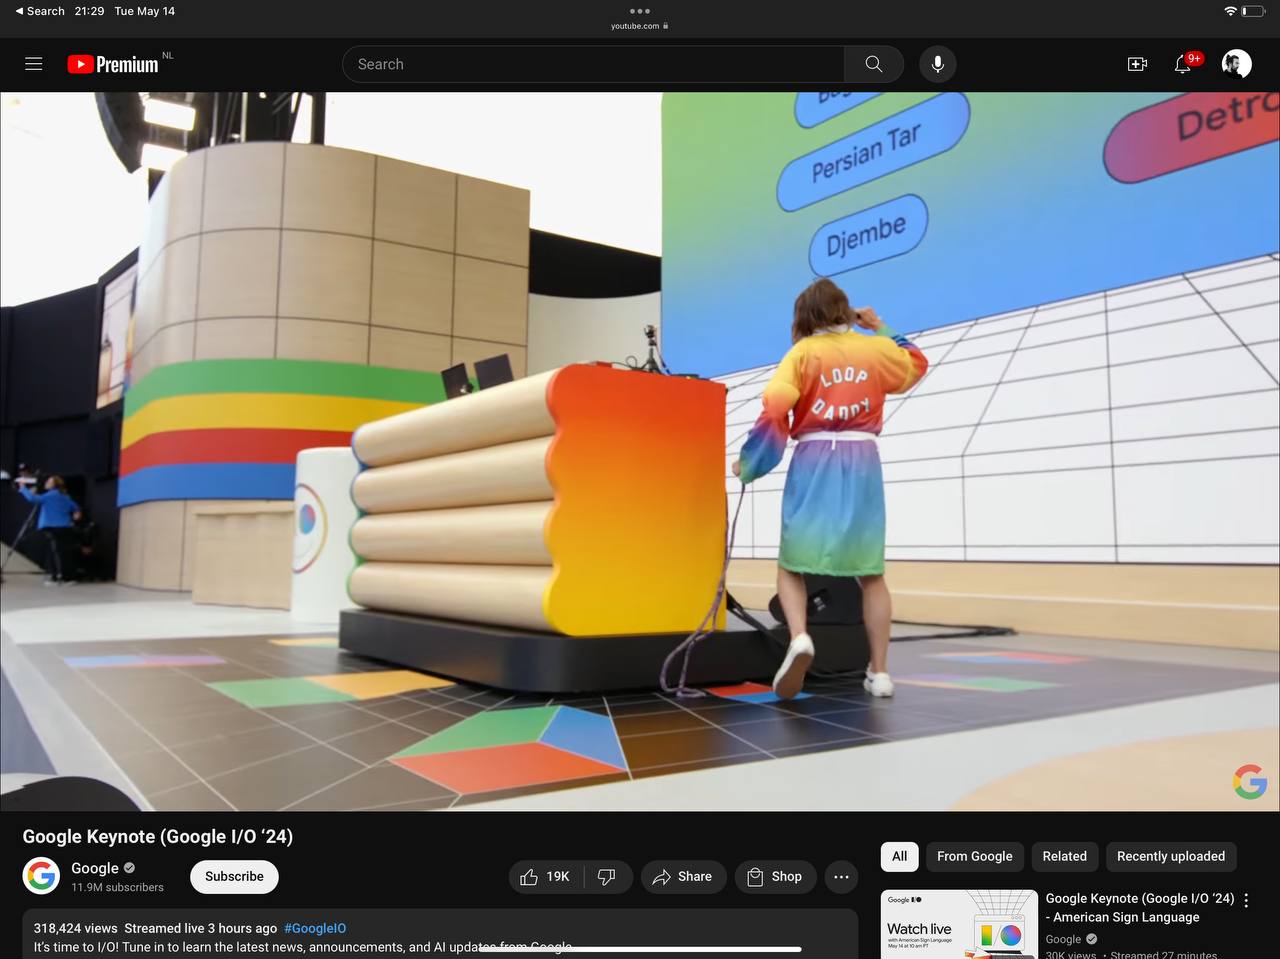The height and width of the screenshot is (959, 1280).
Task: Follow the #GoogleIO hashtag link
Action: click(315, 928)
